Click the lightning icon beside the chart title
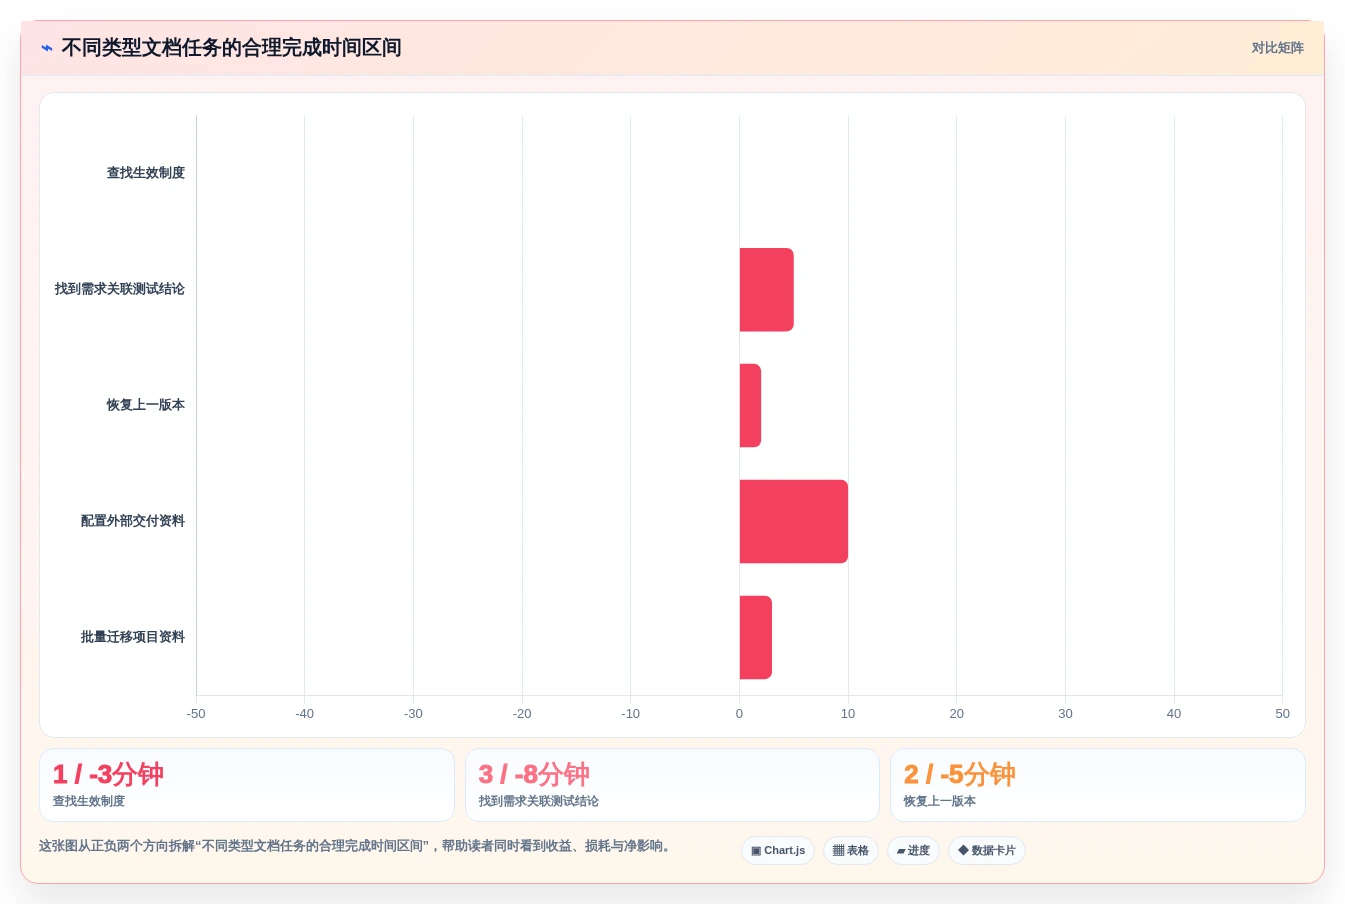Image resolution: width=1345 pixels, height=904 pixels. (47, 48)
